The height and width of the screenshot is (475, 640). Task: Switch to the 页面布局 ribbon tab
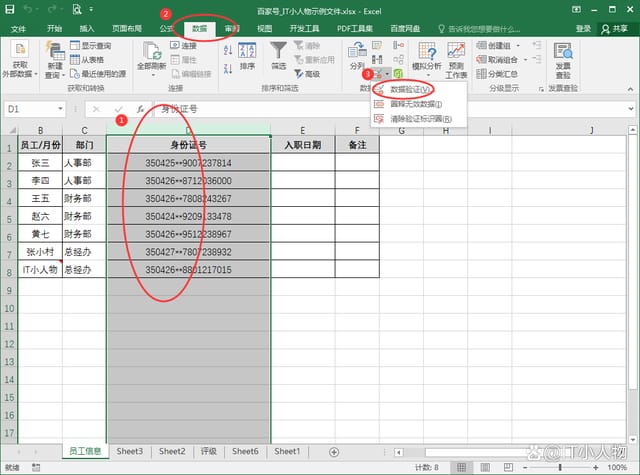(x=127, y=29)
